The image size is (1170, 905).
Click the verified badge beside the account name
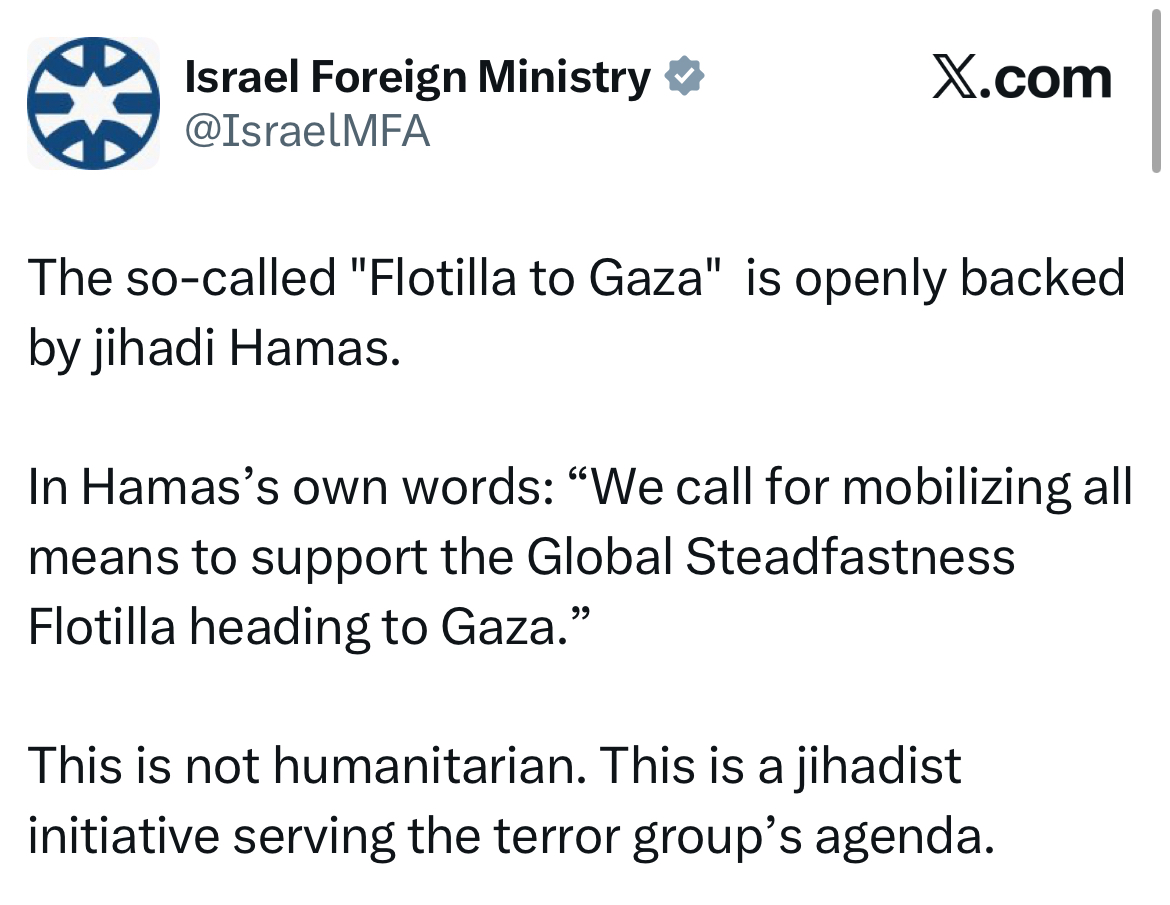[x=685, y=78]
